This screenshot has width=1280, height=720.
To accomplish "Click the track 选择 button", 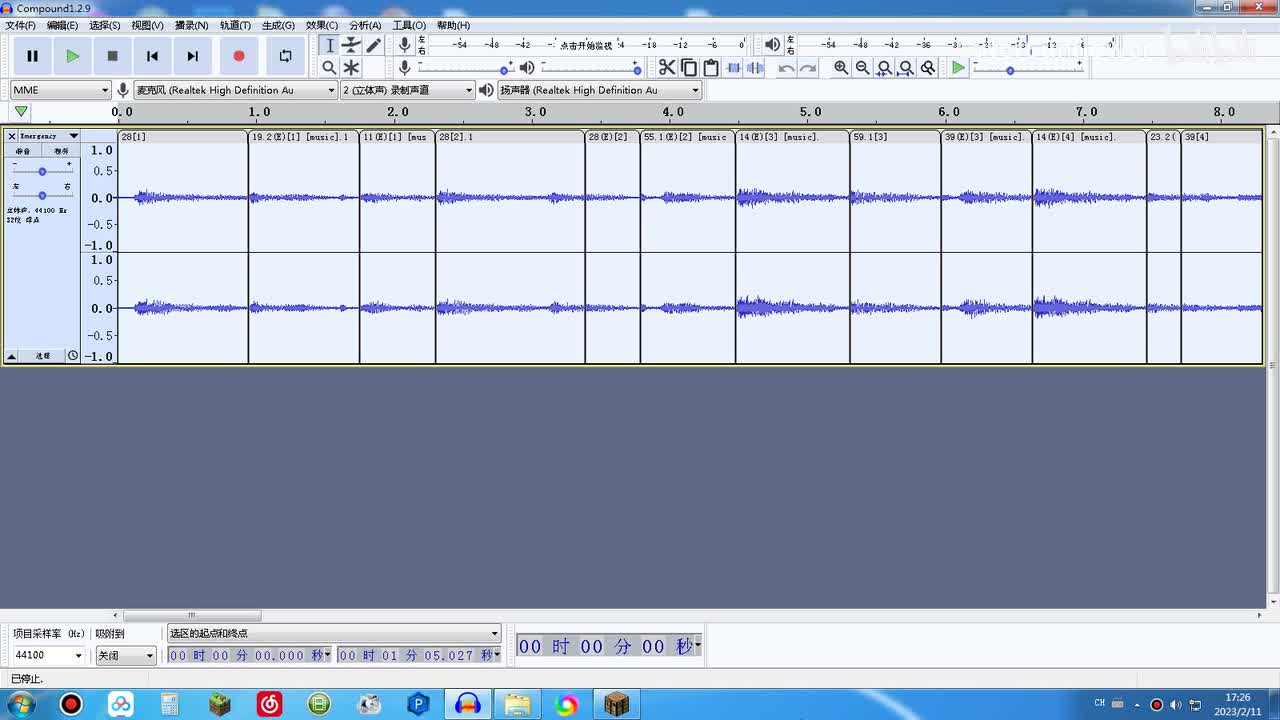I will [43, 356].
